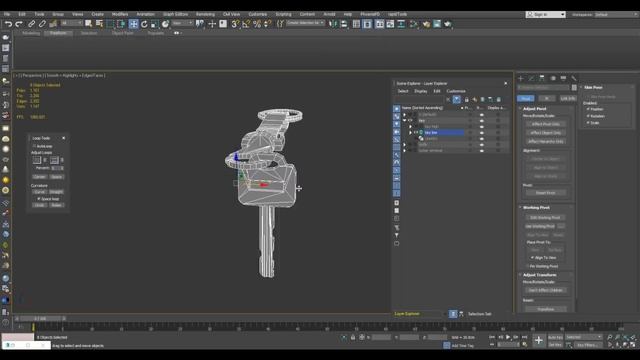Image resolution: width=640 pixels, height=360 pixels.
Task: Open the selection filter dropdown in toolbar
Action: click(71, 24)
